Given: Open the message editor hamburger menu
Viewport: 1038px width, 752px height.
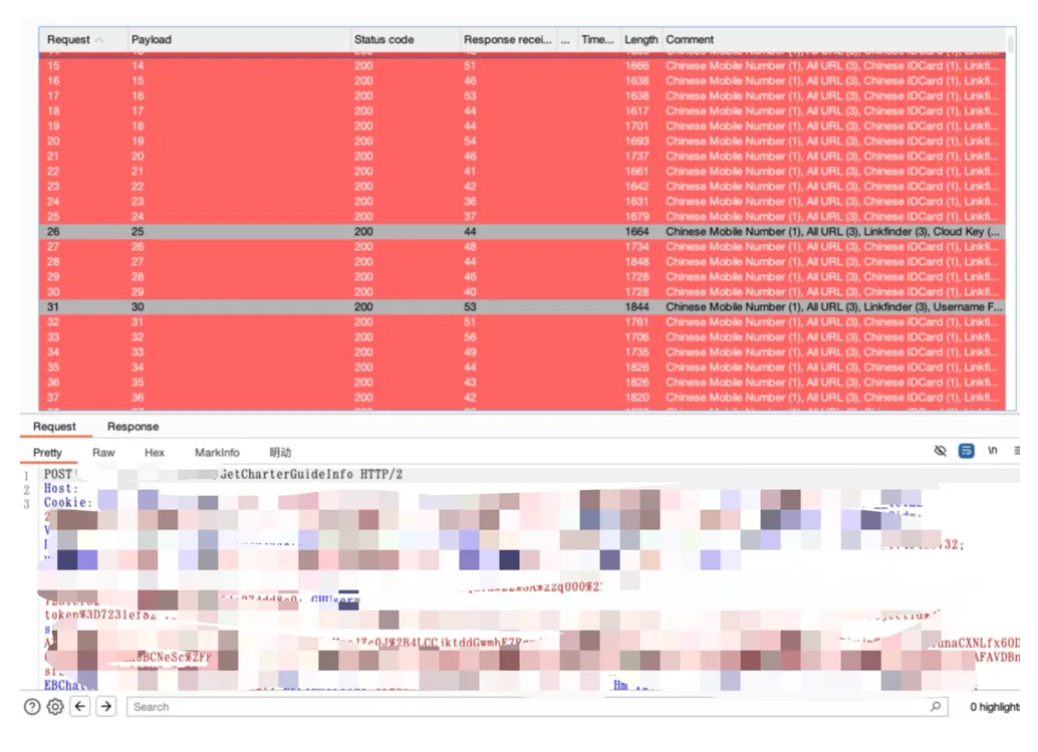Looking at the screenshot, I should tap(1017, 451).
